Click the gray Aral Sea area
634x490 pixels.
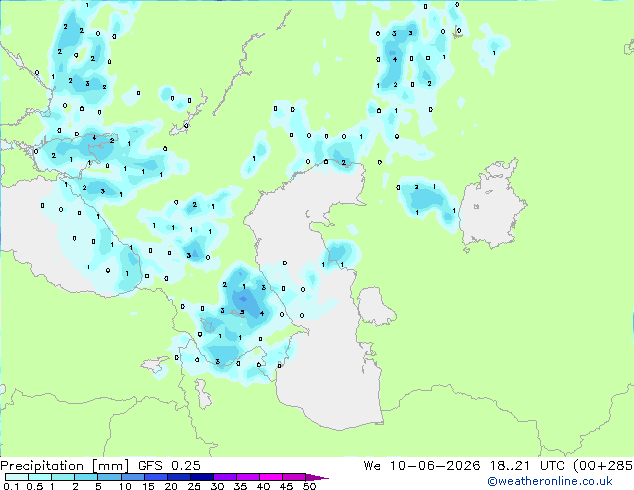pos(491,206)
